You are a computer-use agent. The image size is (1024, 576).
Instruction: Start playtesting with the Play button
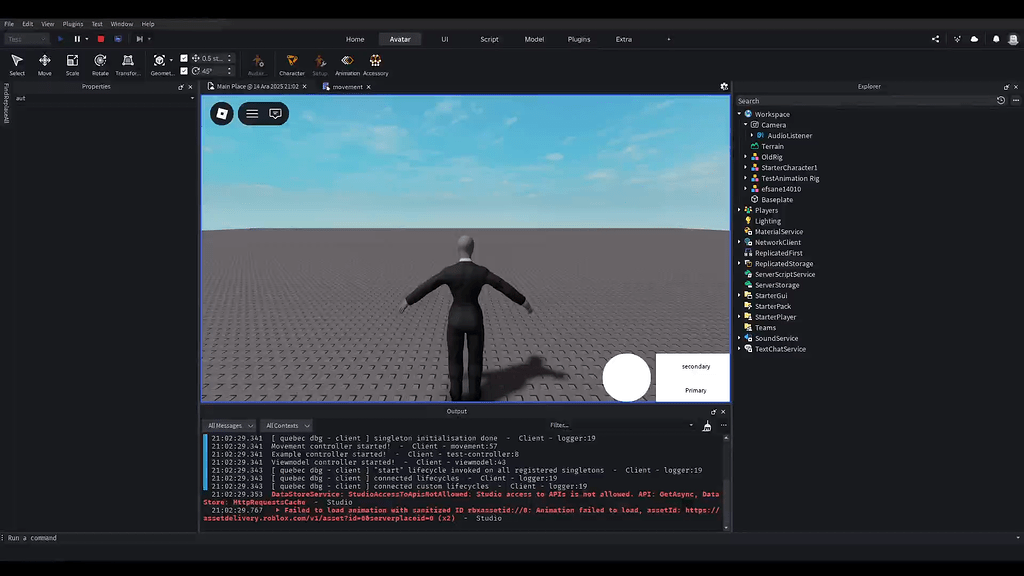coord(62,38)
